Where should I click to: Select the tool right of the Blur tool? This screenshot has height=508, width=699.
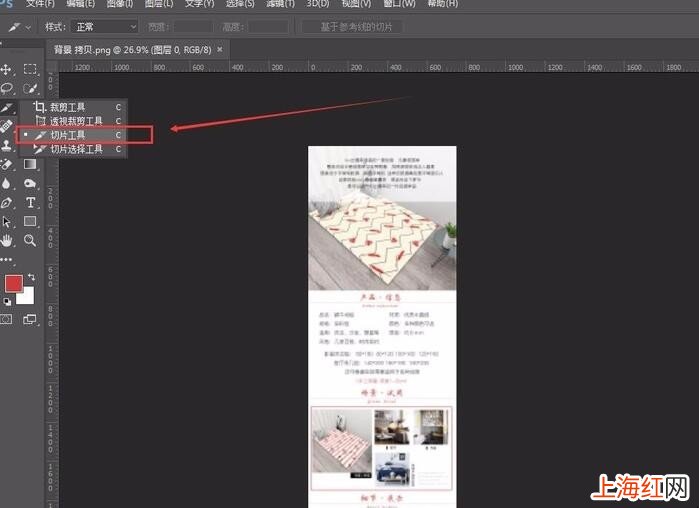click(x=30, y=183)
